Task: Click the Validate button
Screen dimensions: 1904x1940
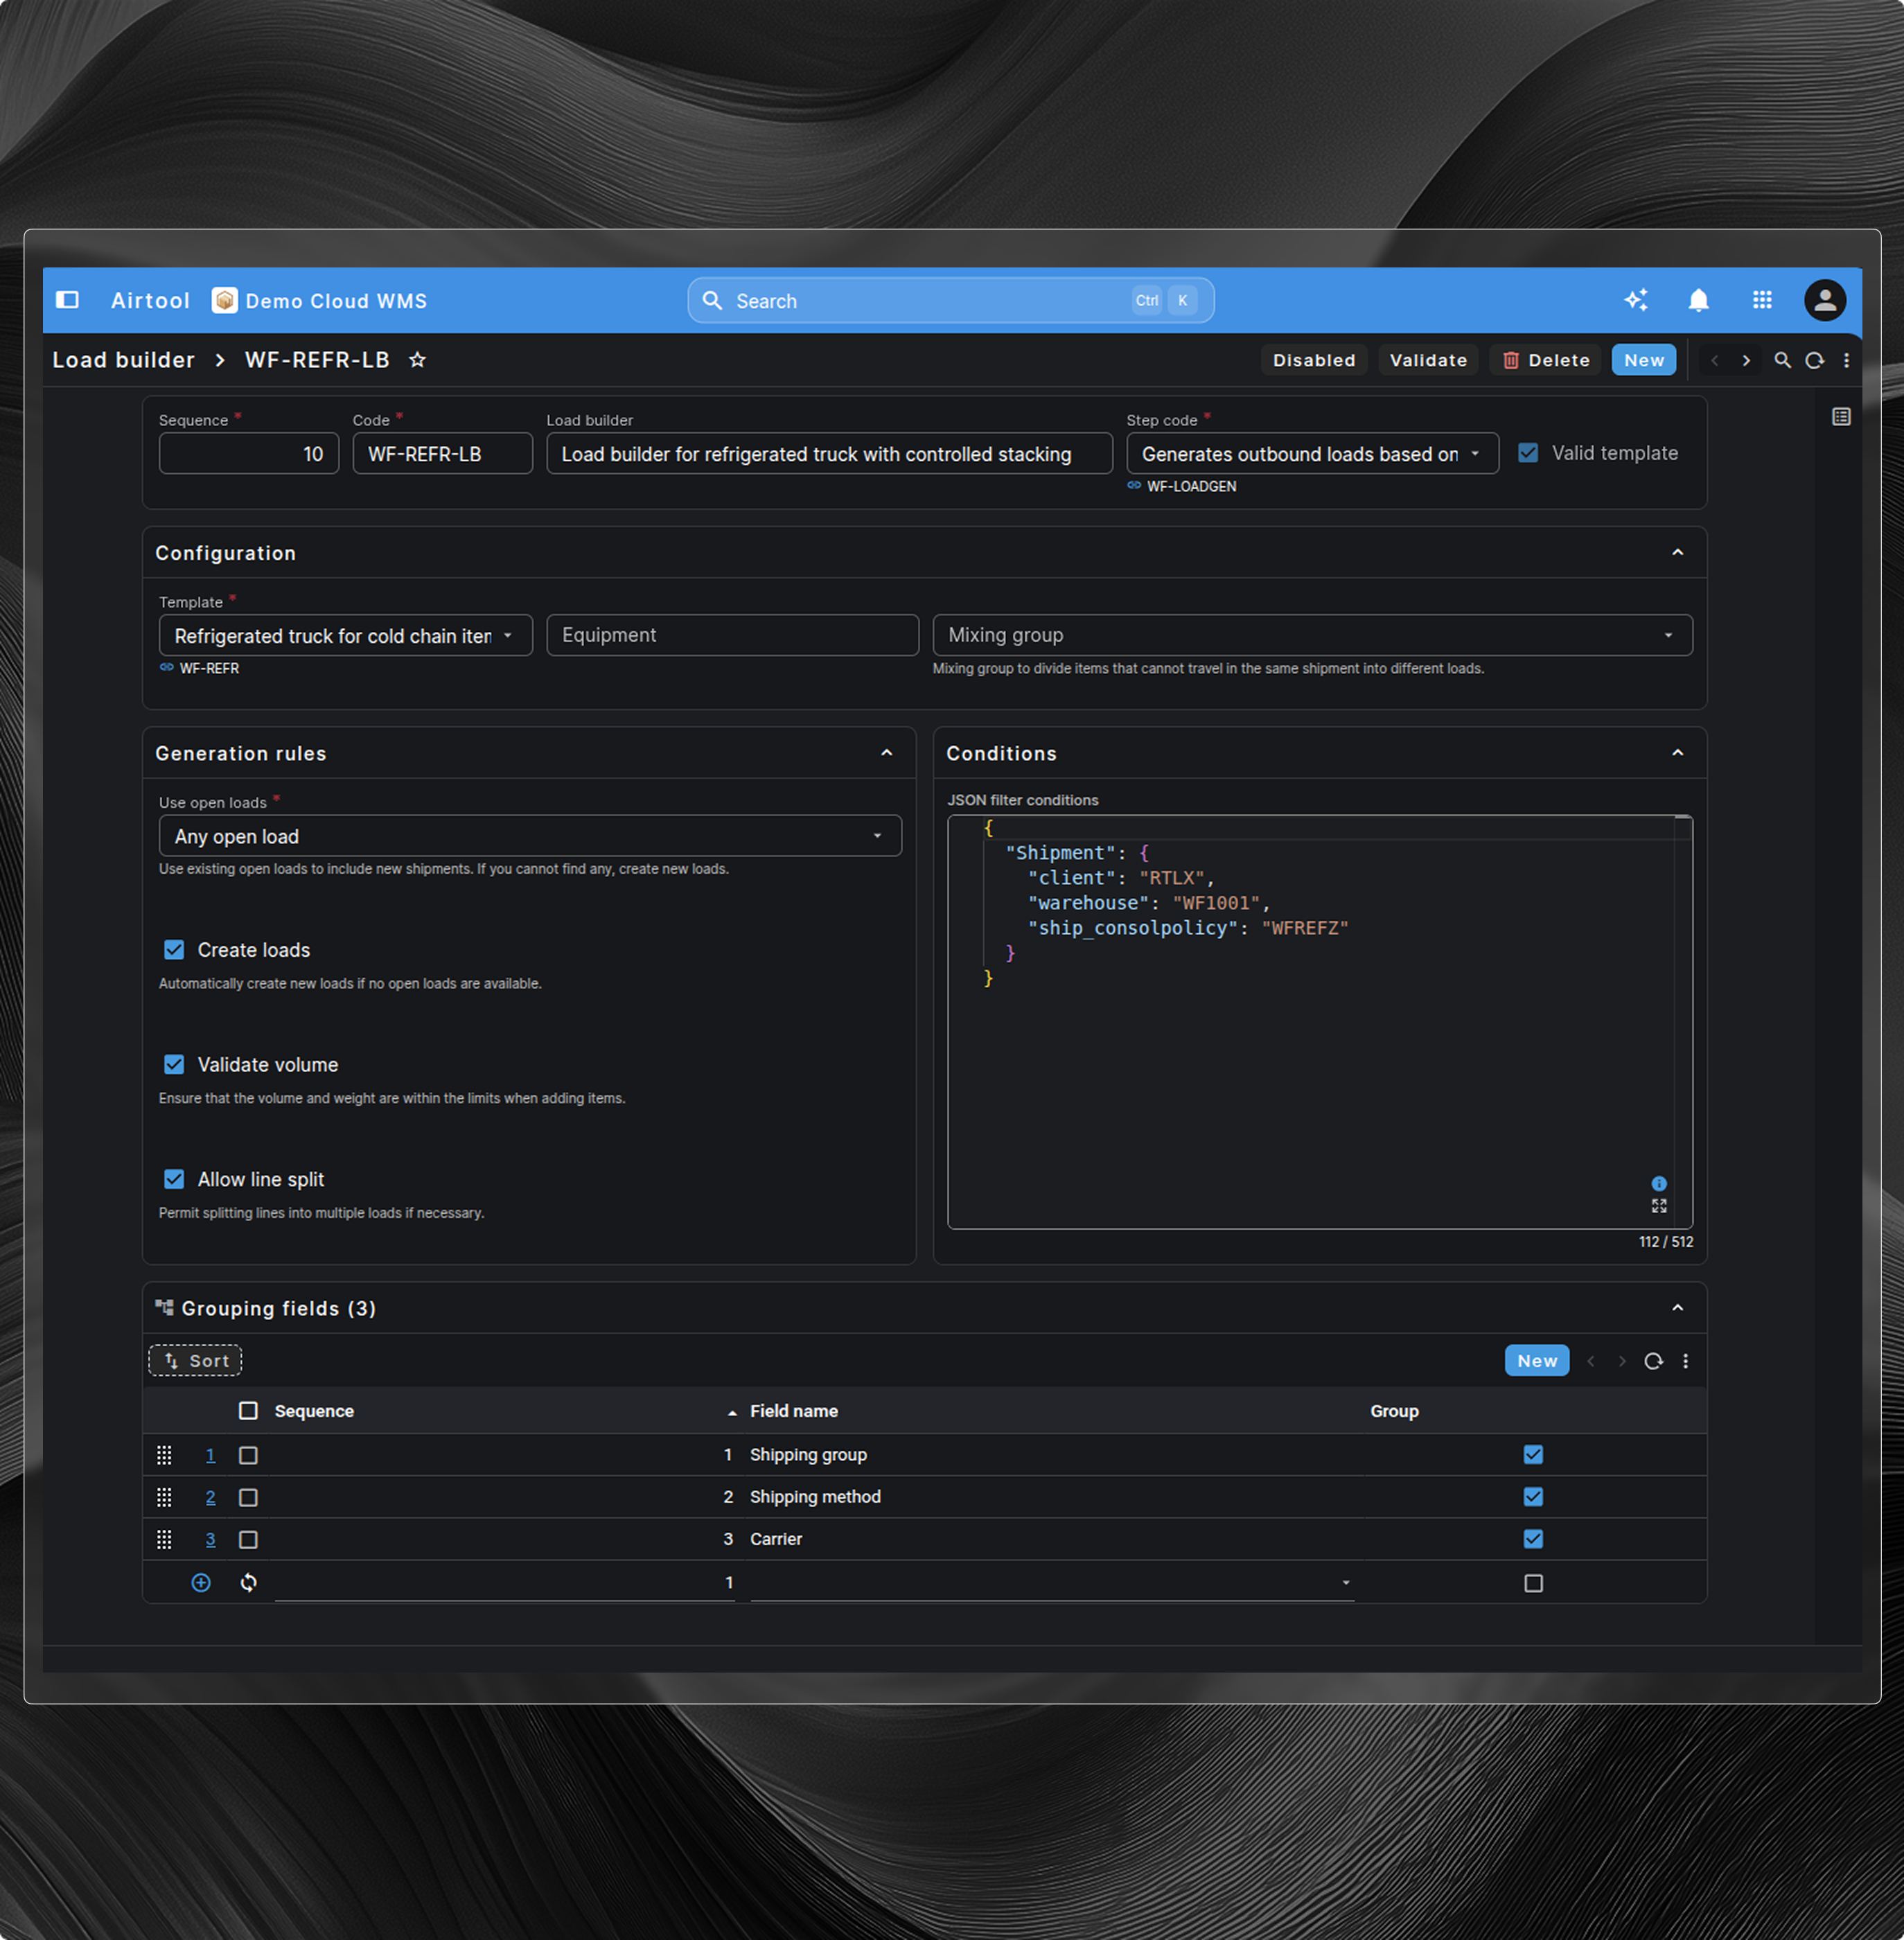Action: click(x=1427, y=360)
